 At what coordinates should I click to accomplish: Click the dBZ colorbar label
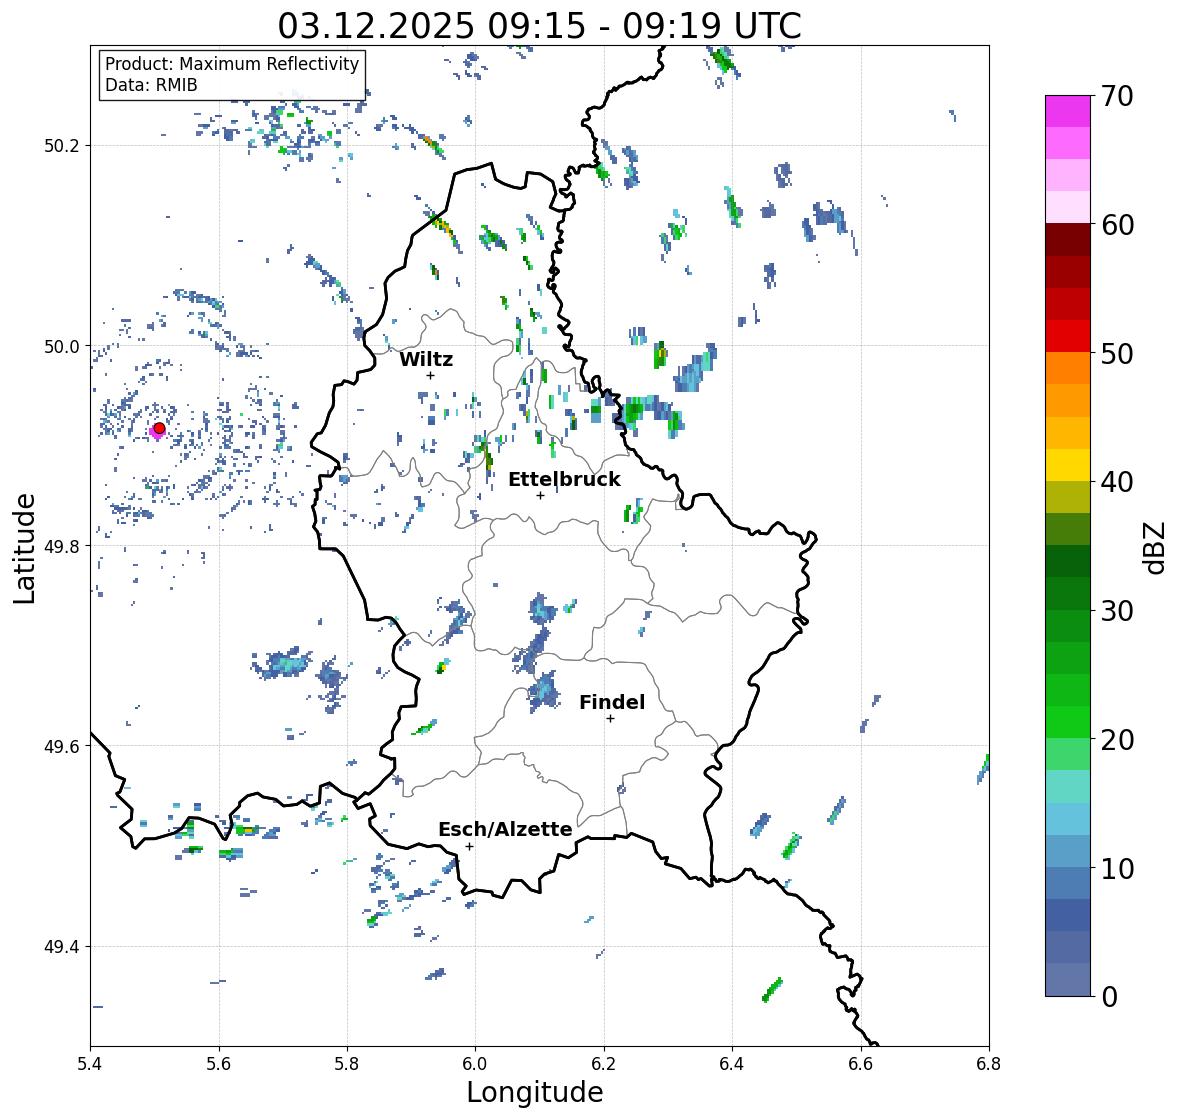pyautogui.click(x=1156, y=547)
